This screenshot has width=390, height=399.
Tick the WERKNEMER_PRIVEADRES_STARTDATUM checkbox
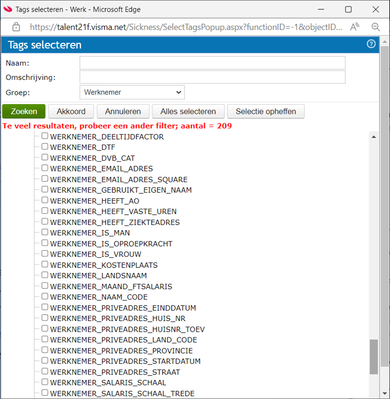click(45, 361)
